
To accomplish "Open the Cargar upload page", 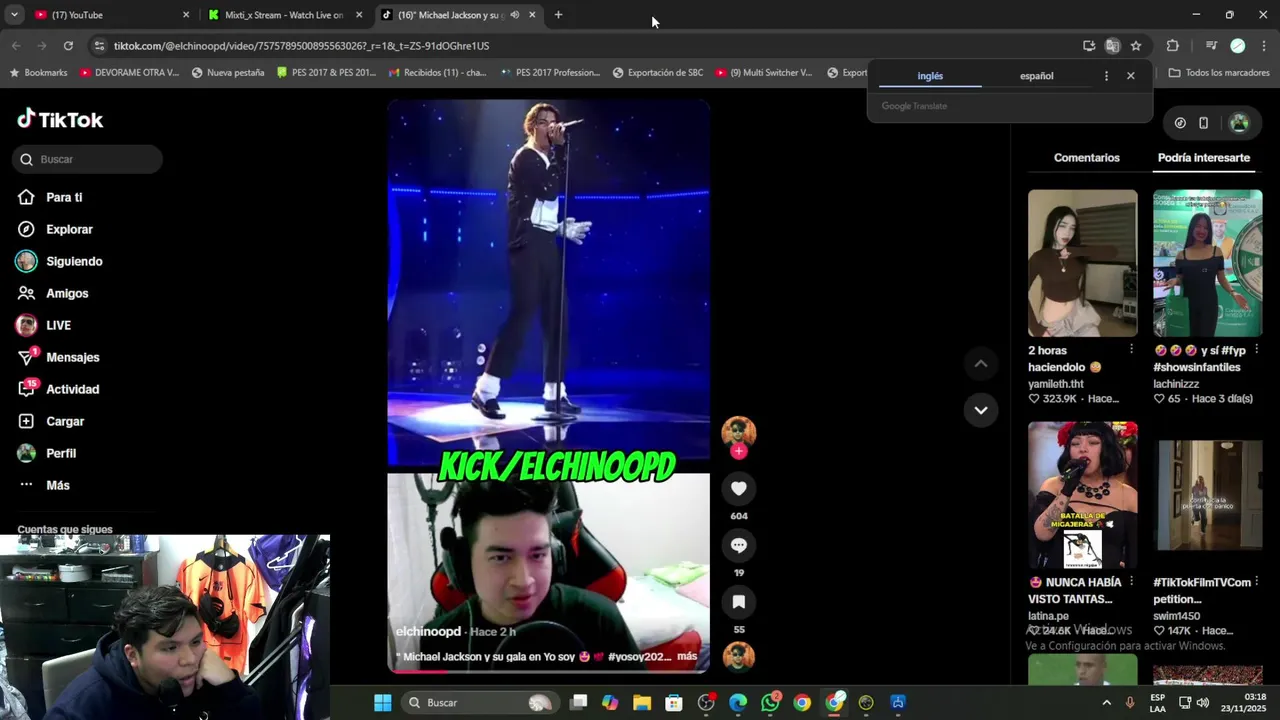I will 65,421.
